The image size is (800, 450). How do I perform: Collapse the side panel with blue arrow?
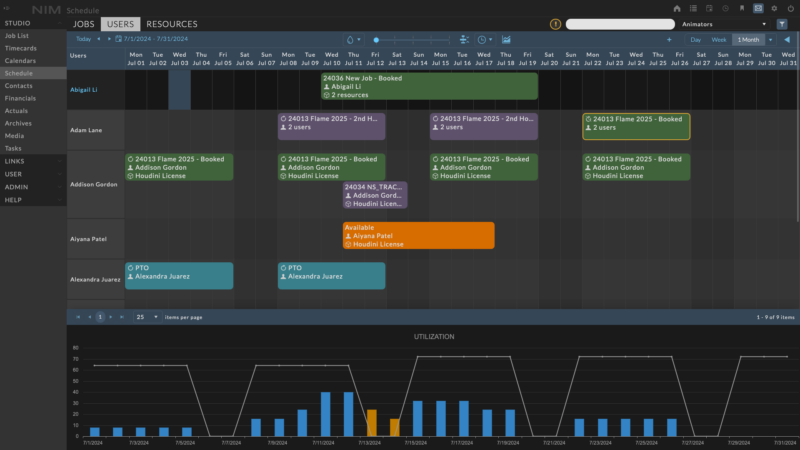(787, 39)
